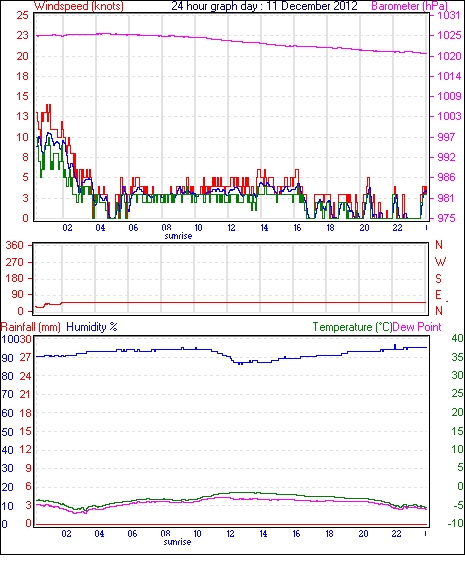The height and width of the screenshot is (563, 465).
Task: Click the E compass label on direction graph
Action: 438,295
